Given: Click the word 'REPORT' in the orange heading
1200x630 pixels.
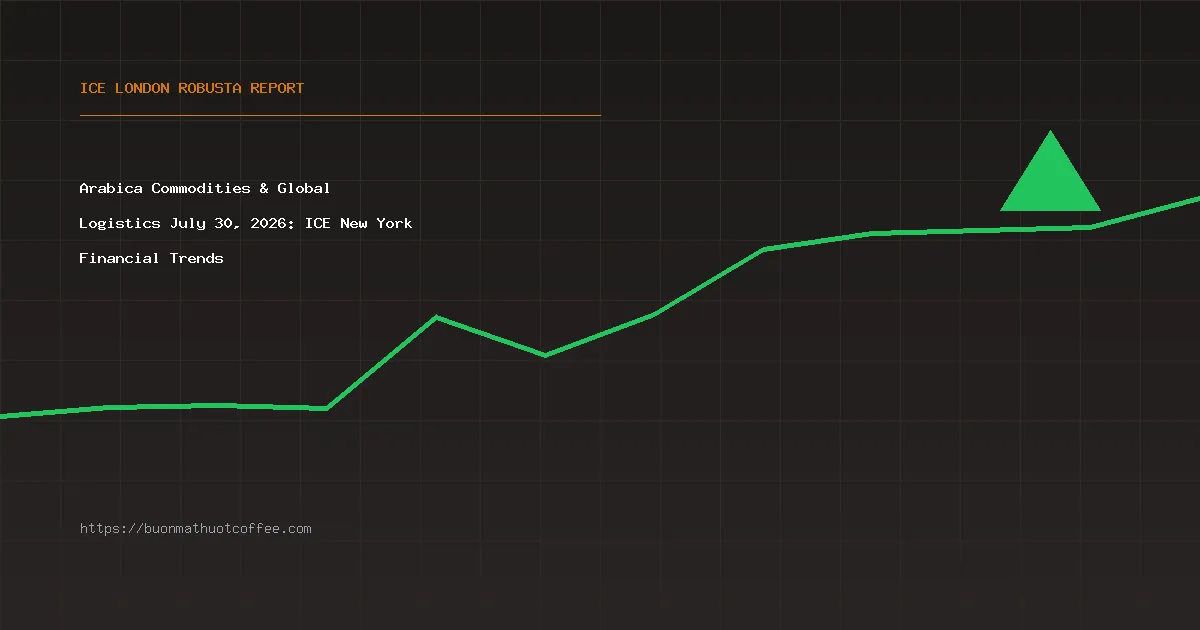Looking at the screenshot, I should coord(277,88).
